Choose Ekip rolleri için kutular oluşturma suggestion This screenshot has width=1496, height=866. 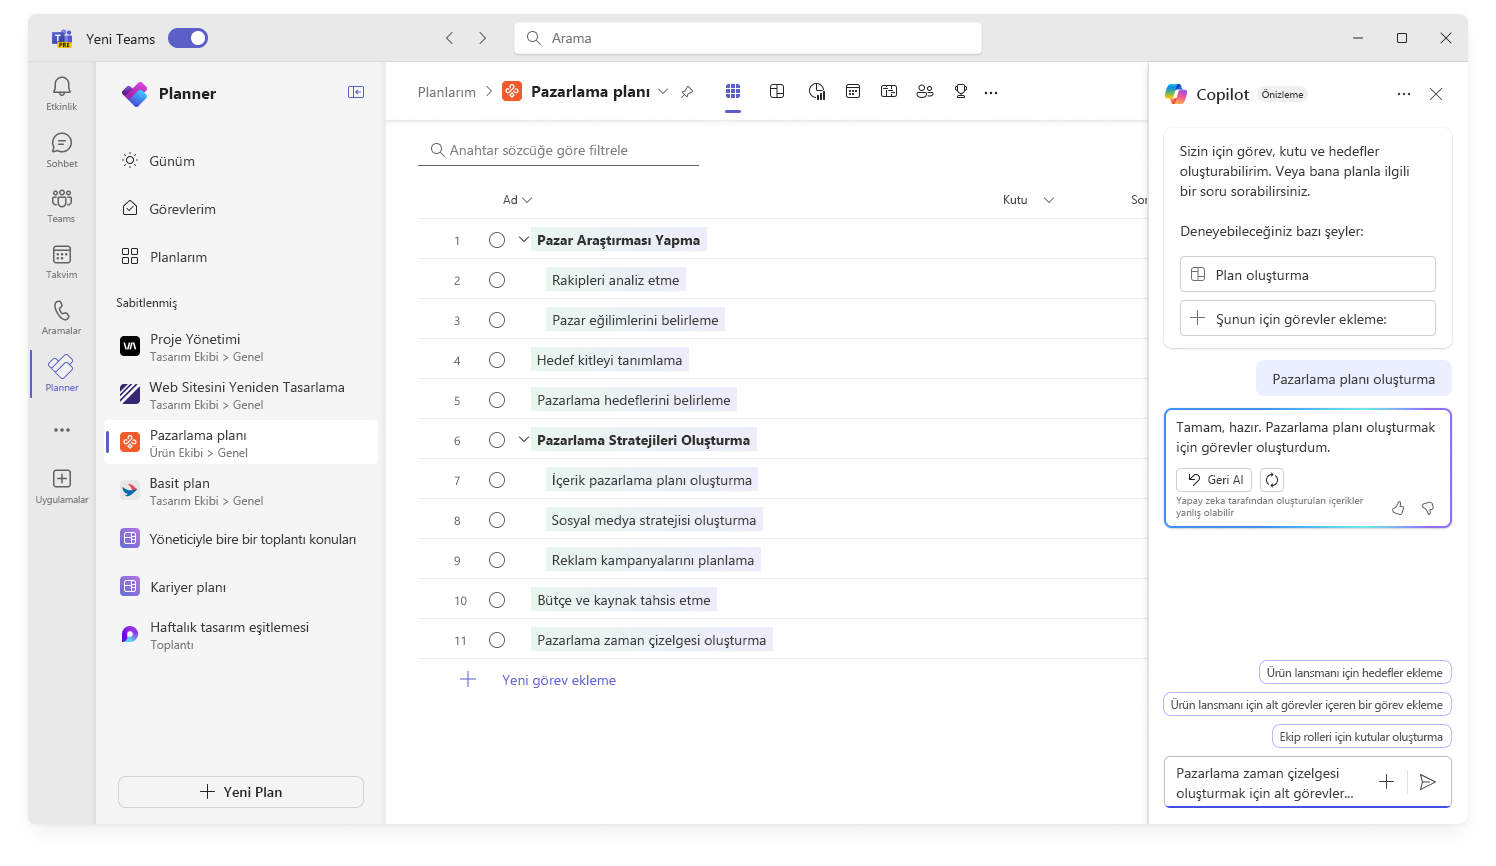1361,737
